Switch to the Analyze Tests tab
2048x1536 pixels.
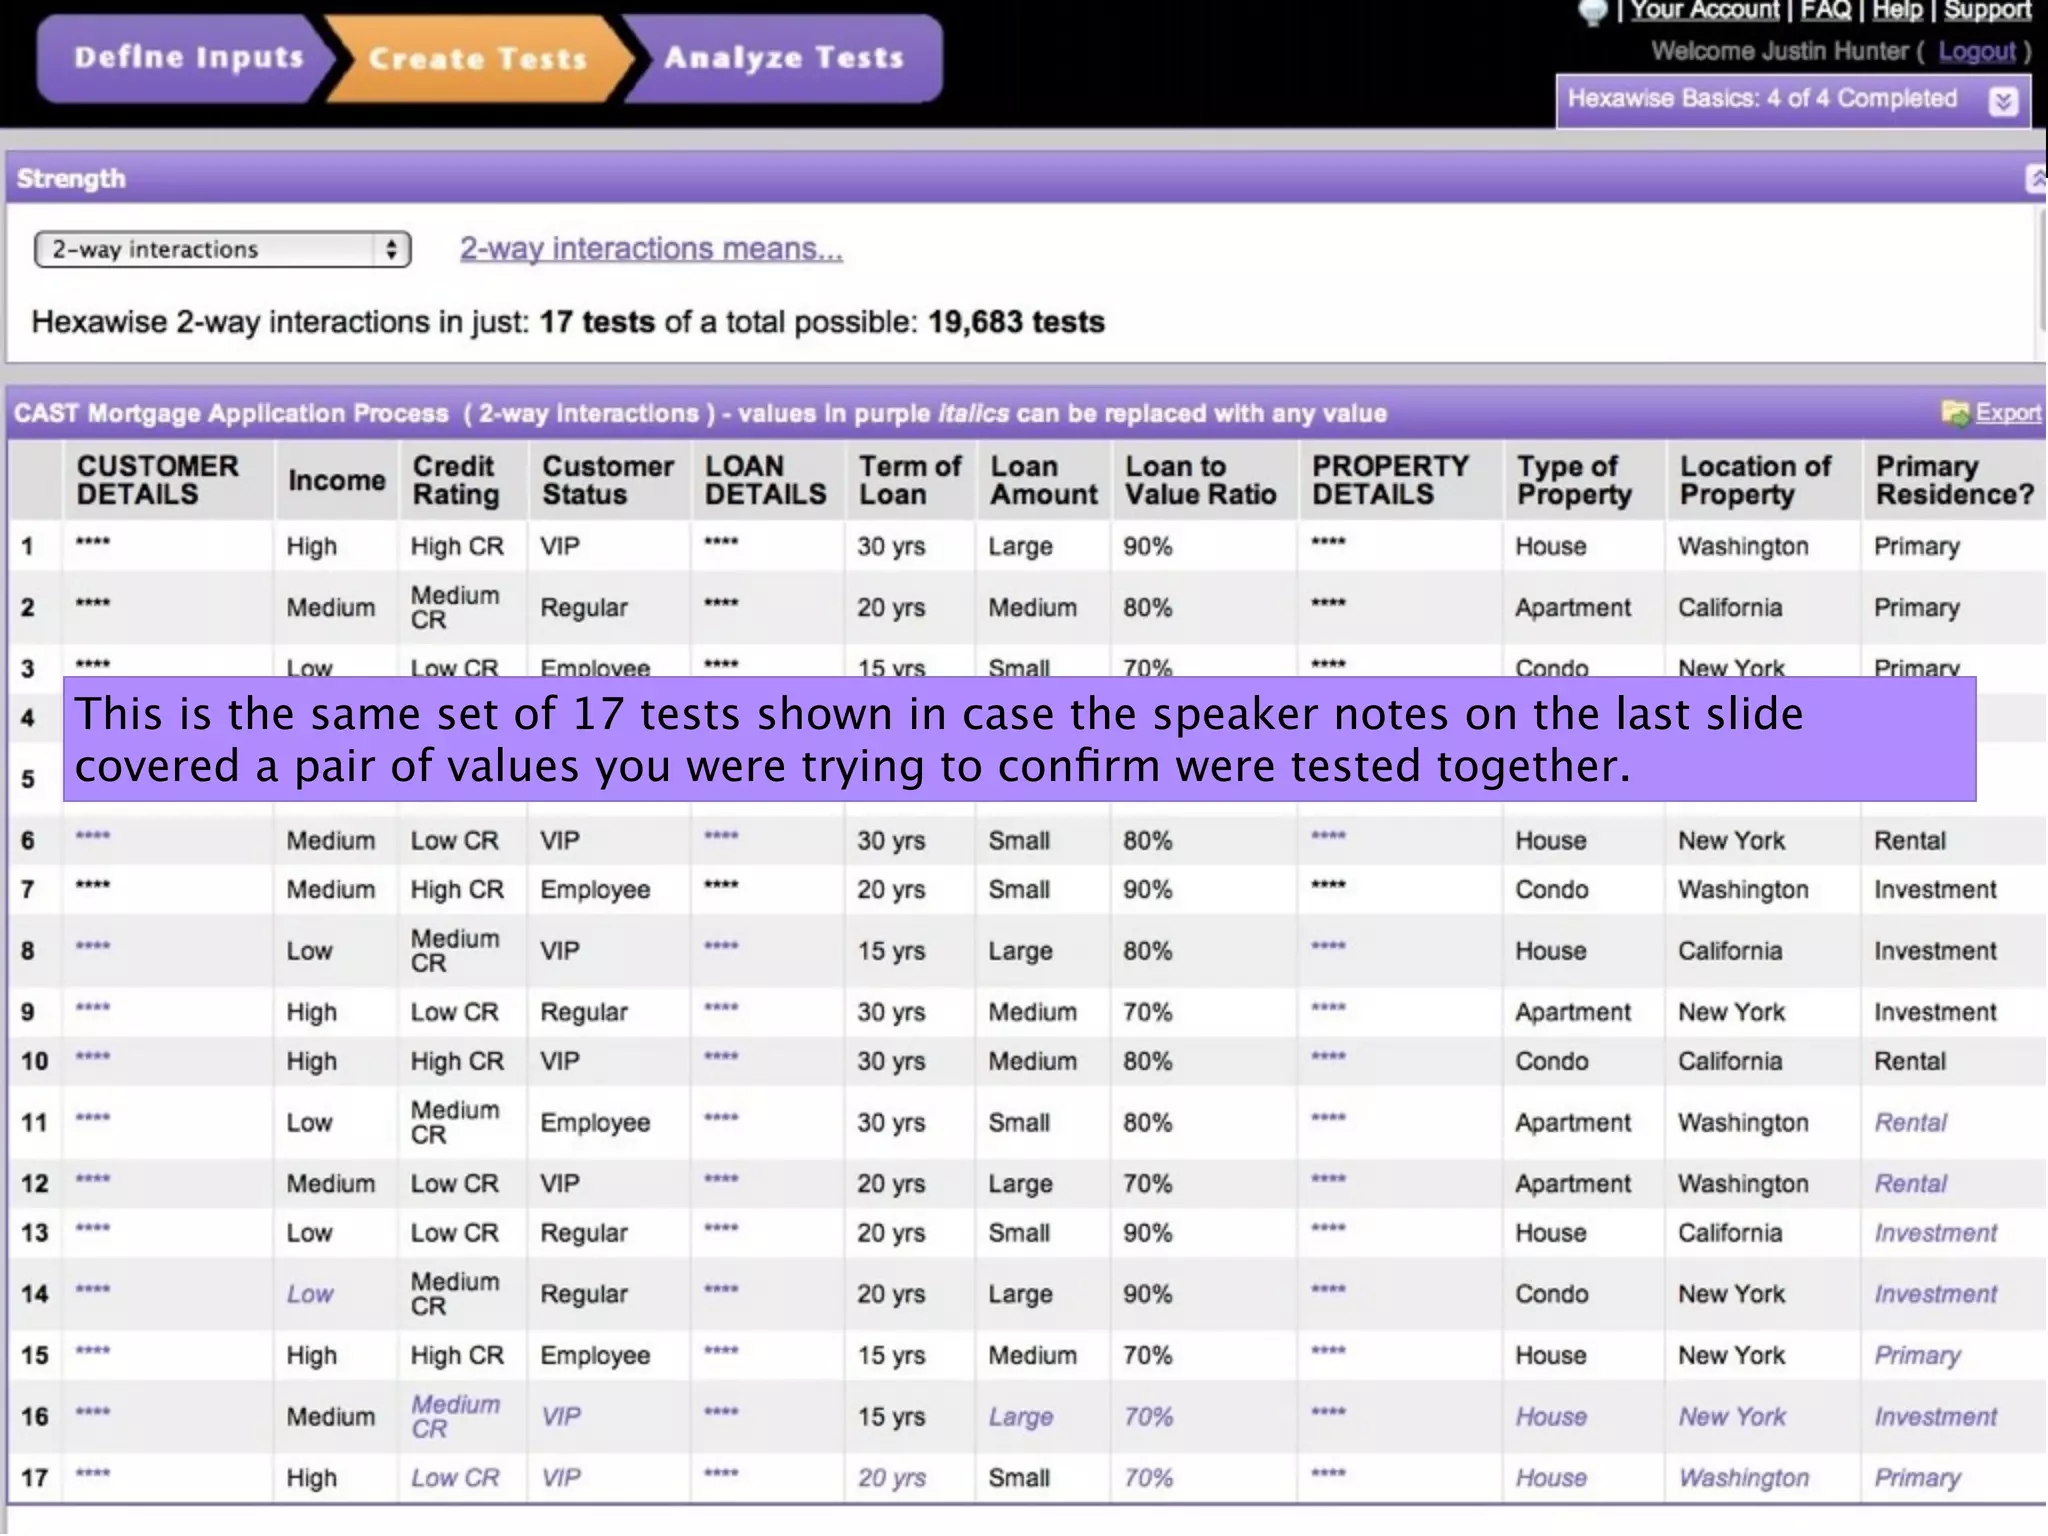point(784,58)
